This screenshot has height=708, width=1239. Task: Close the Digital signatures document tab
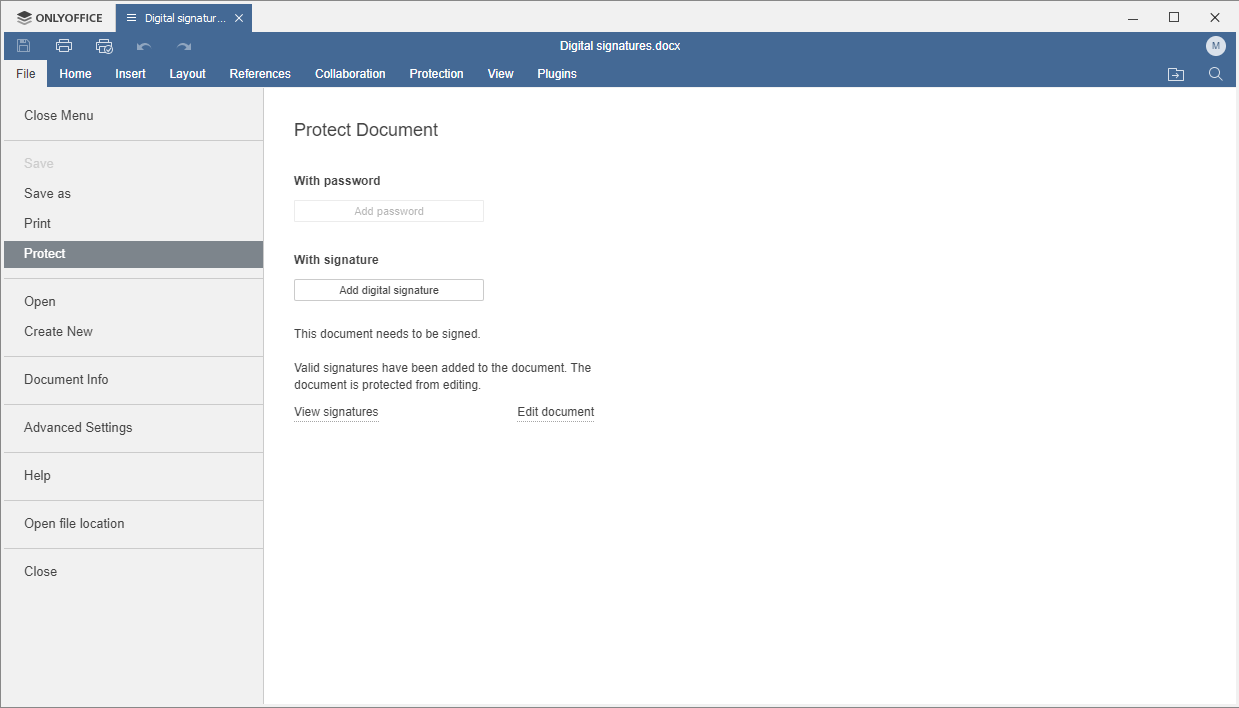pos(239,18)
